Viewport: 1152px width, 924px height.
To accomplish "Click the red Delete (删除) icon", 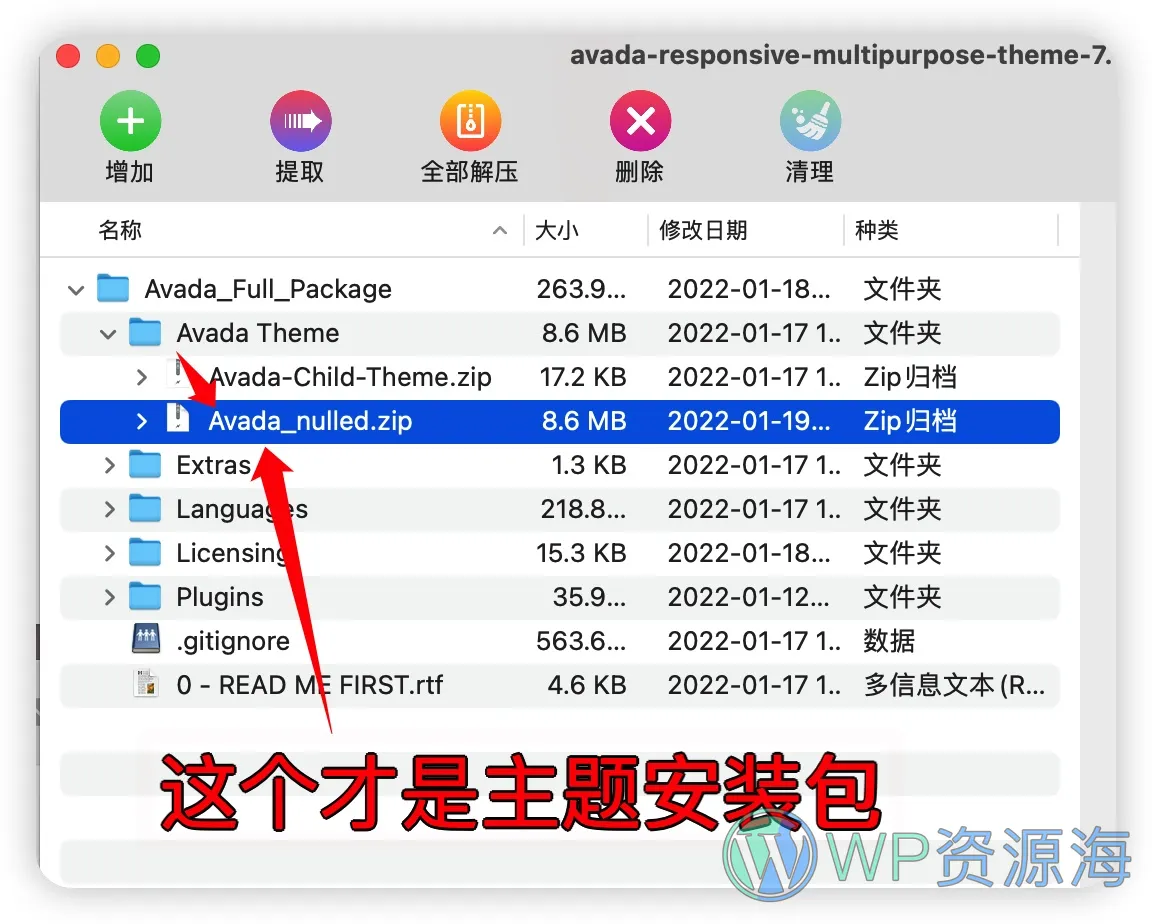I will pyautogui.click(x=641, y=121).
